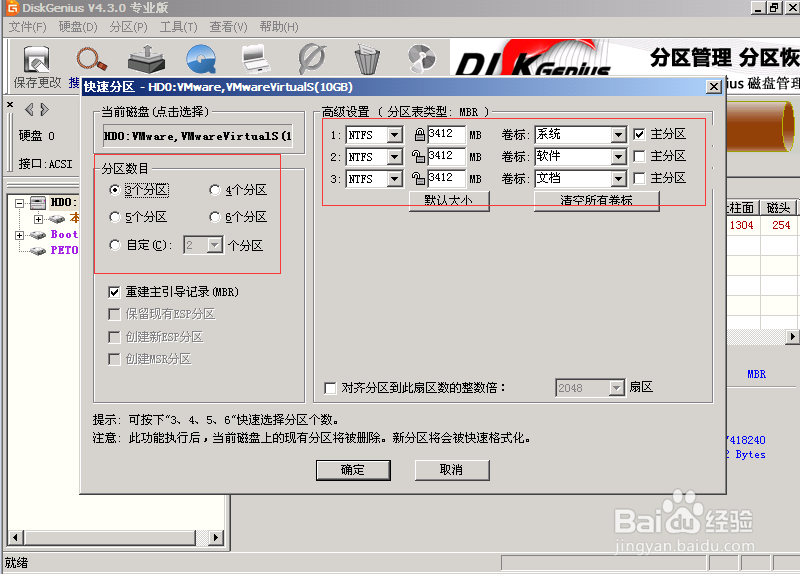Open volume label dropdown showing 文档

(618, 179)
